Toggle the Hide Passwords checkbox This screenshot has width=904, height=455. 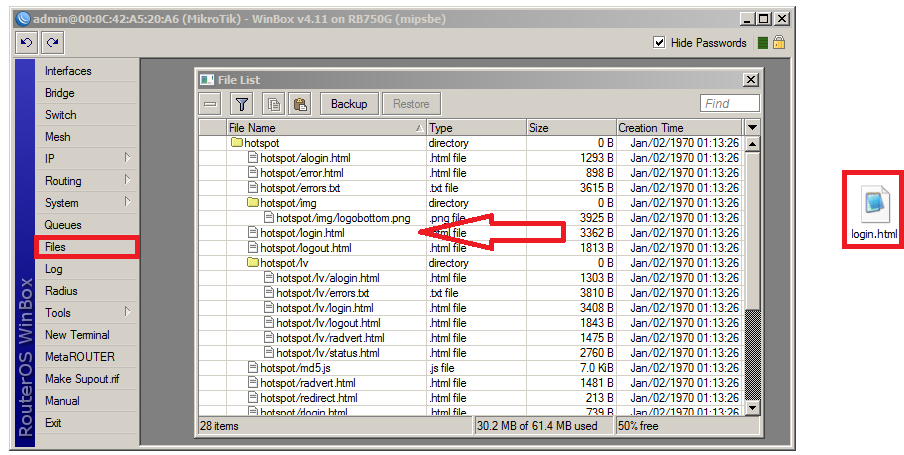(659, 42)
